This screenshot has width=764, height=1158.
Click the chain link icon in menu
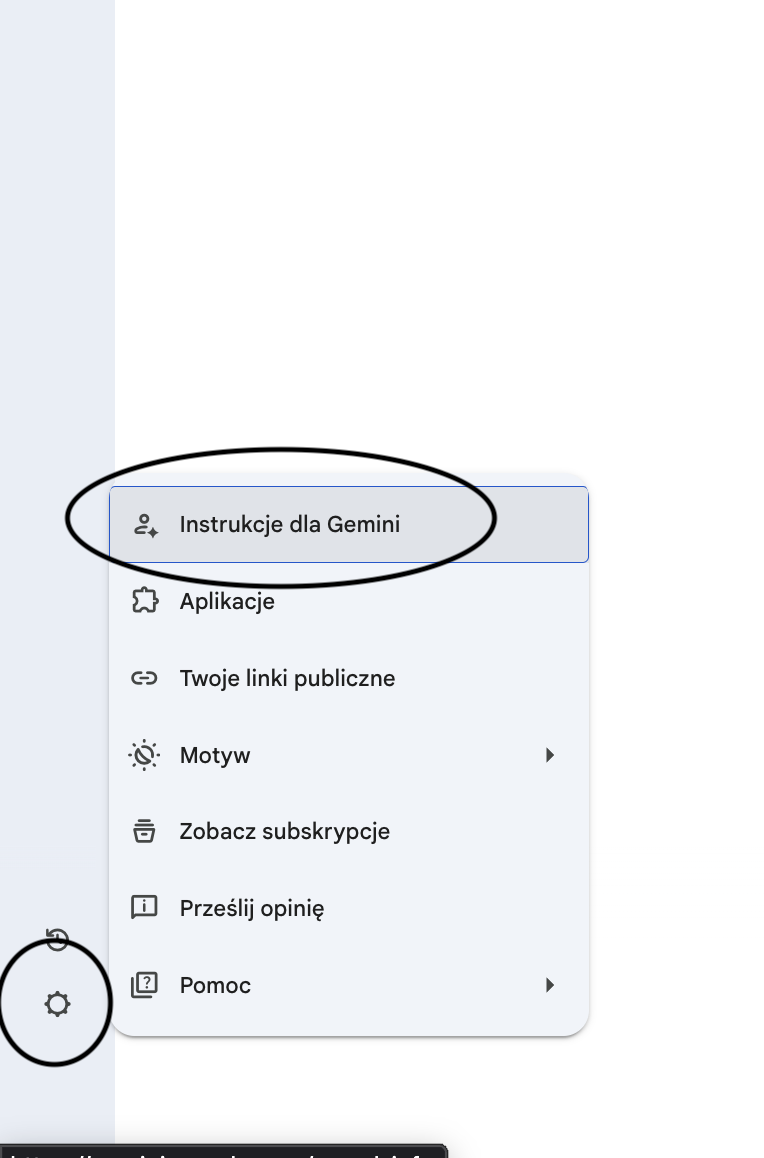tap(145, 678)
